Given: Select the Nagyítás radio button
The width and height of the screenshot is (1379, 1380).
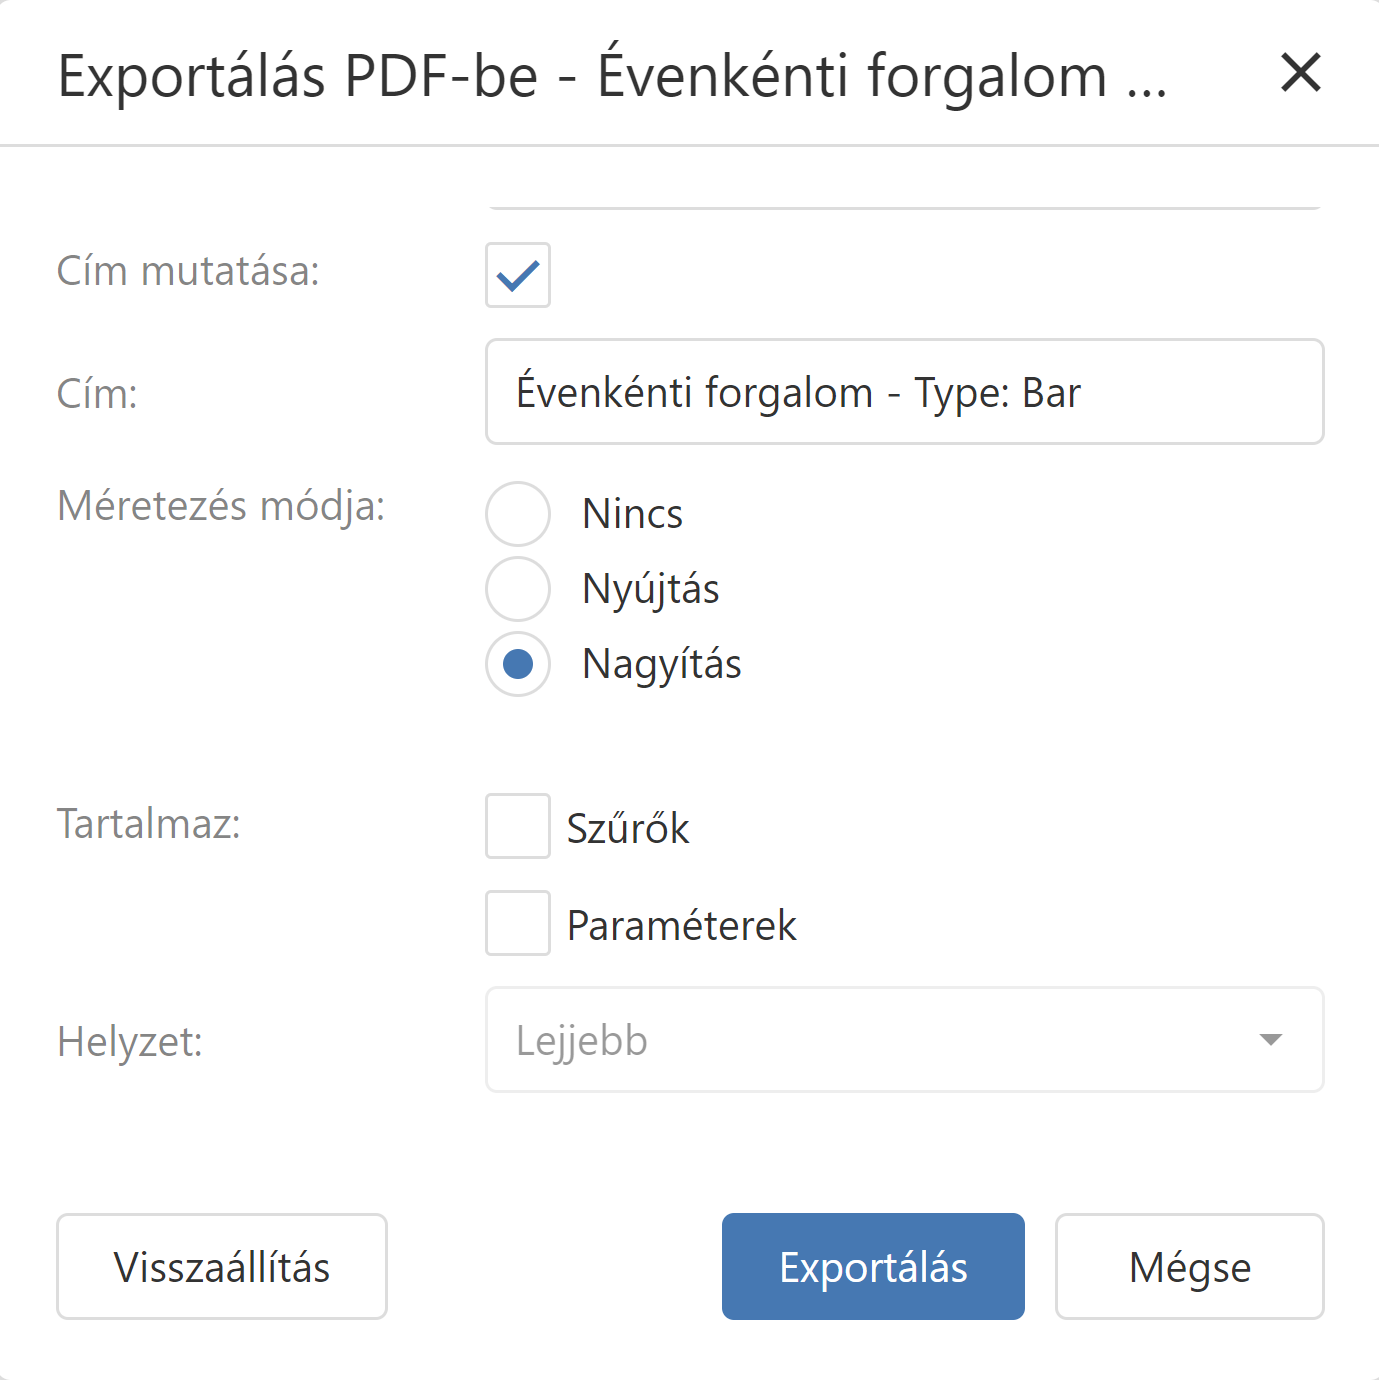Looking at the screenshot, I should [x=518, y=664].
